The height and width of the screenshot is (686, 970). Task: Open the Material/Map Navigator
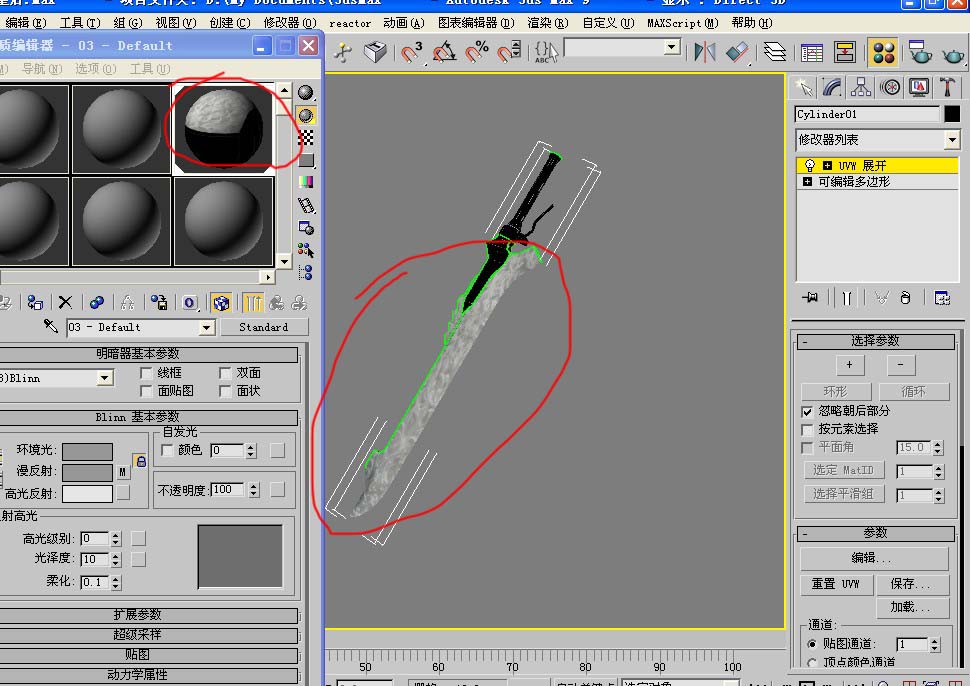(306, 272)
